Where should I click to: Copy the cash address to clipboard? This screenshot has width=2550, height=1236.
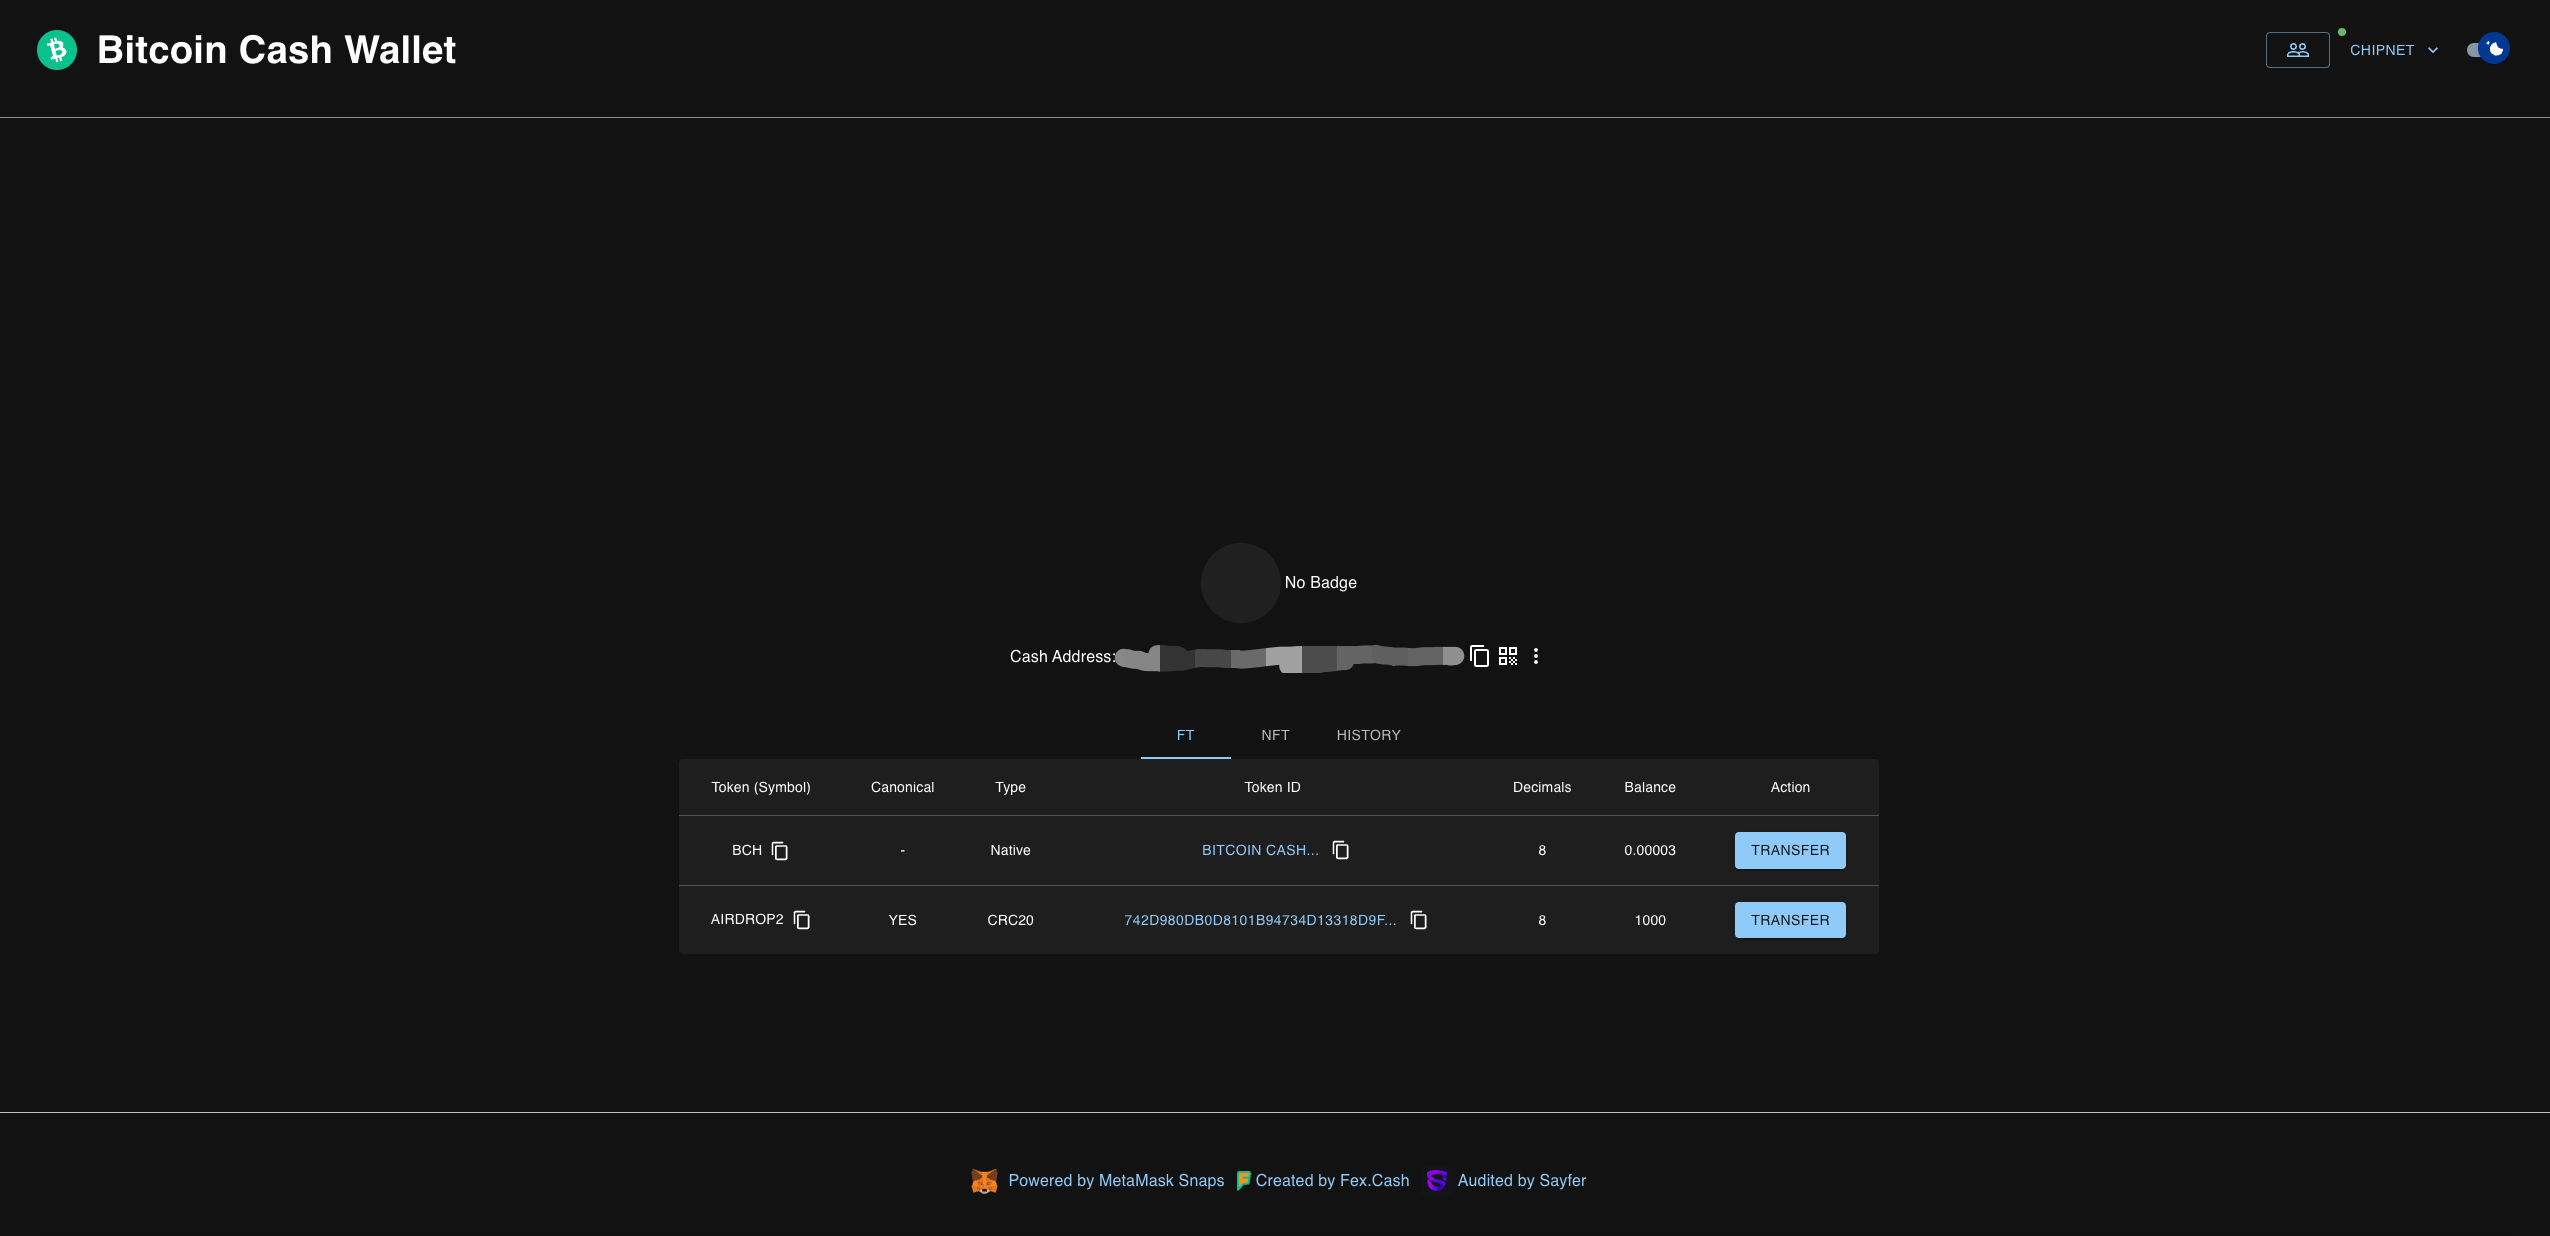coord(1480,657)
